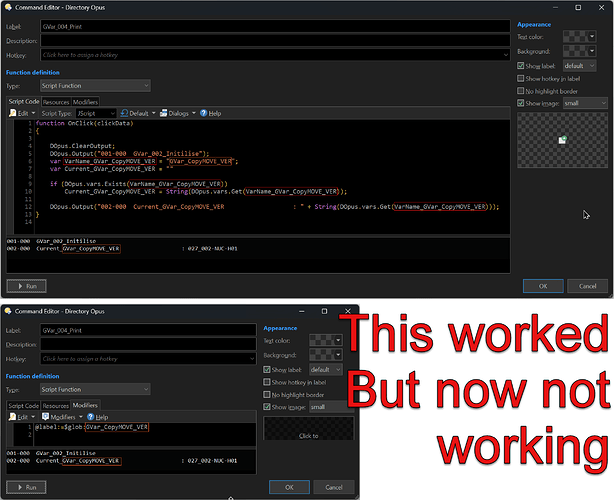Click the Default icon in the upper script toolbar
Image resolution: width=614 pixels, height=500 pixels.
(x=138, y=113)
